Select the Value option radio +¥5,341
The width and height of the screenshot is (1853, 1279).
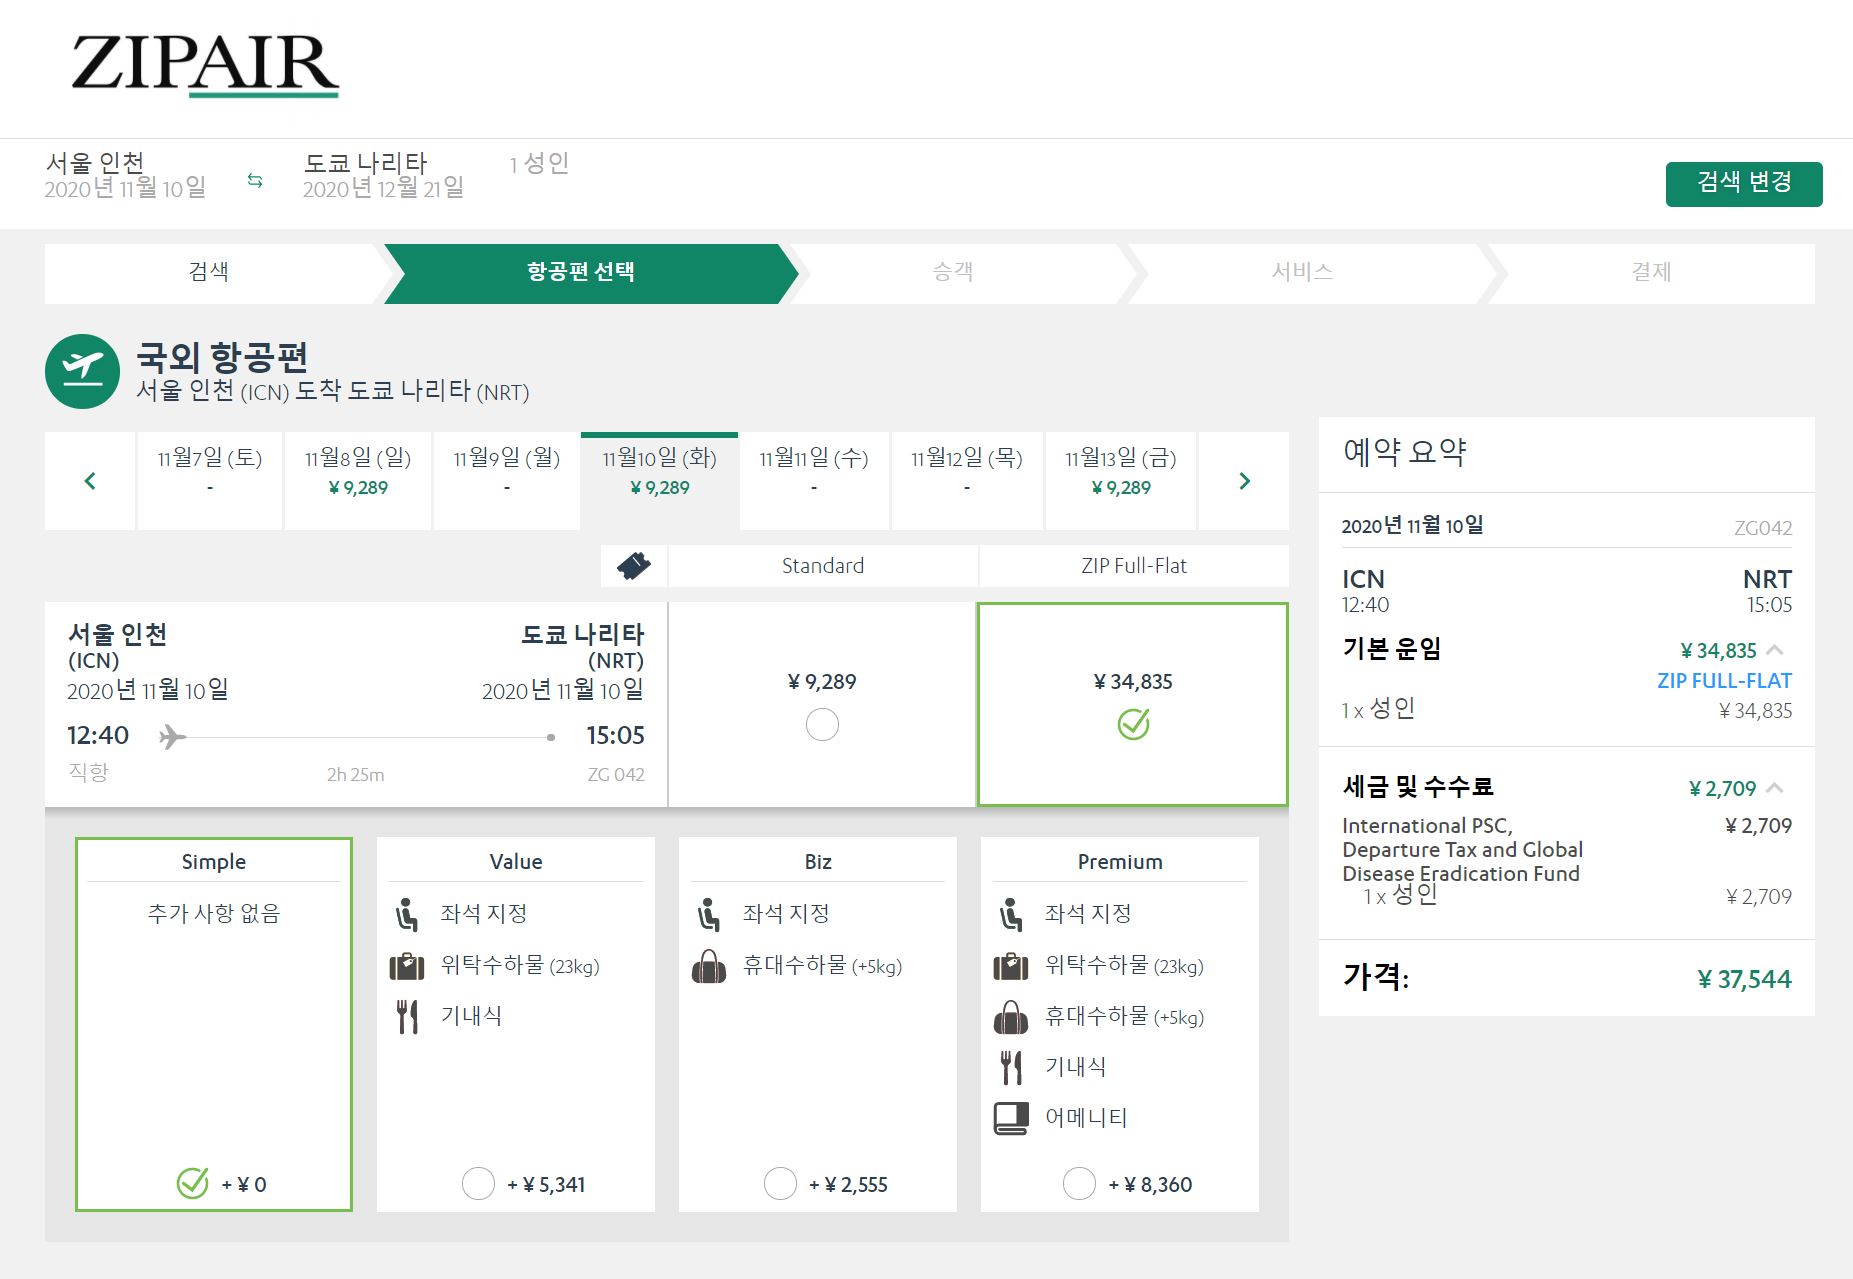(478, 1183)
